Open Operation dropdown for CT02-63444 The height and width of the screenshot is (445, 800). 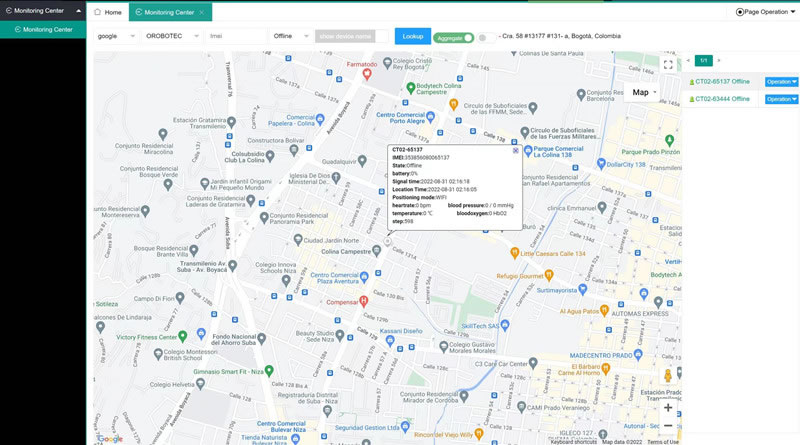point(781,99)
